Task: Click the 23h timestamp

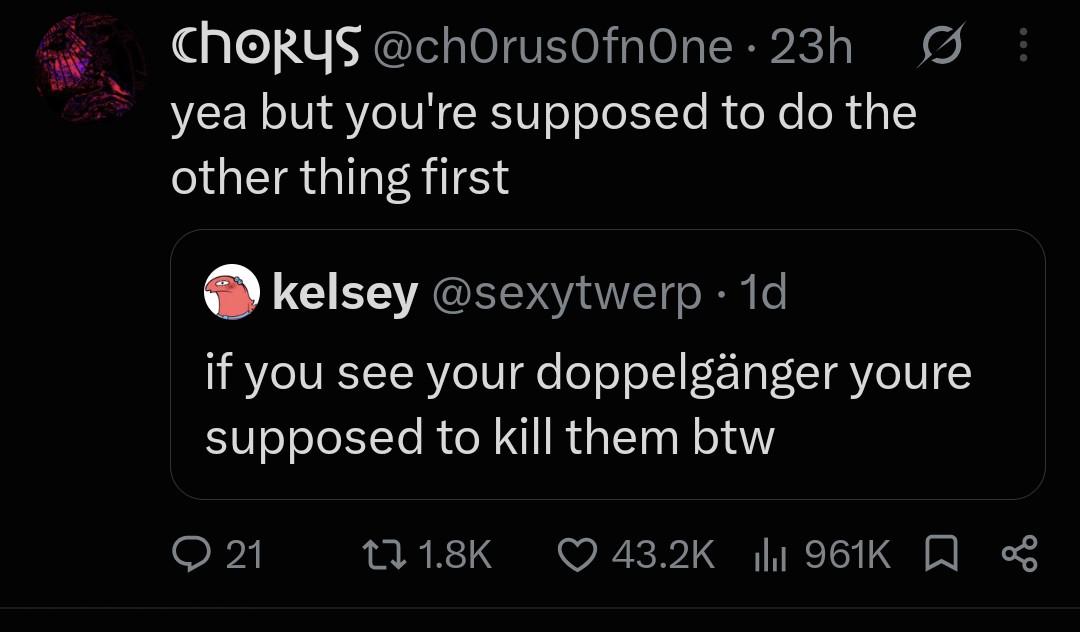Action: click(811, 47)
